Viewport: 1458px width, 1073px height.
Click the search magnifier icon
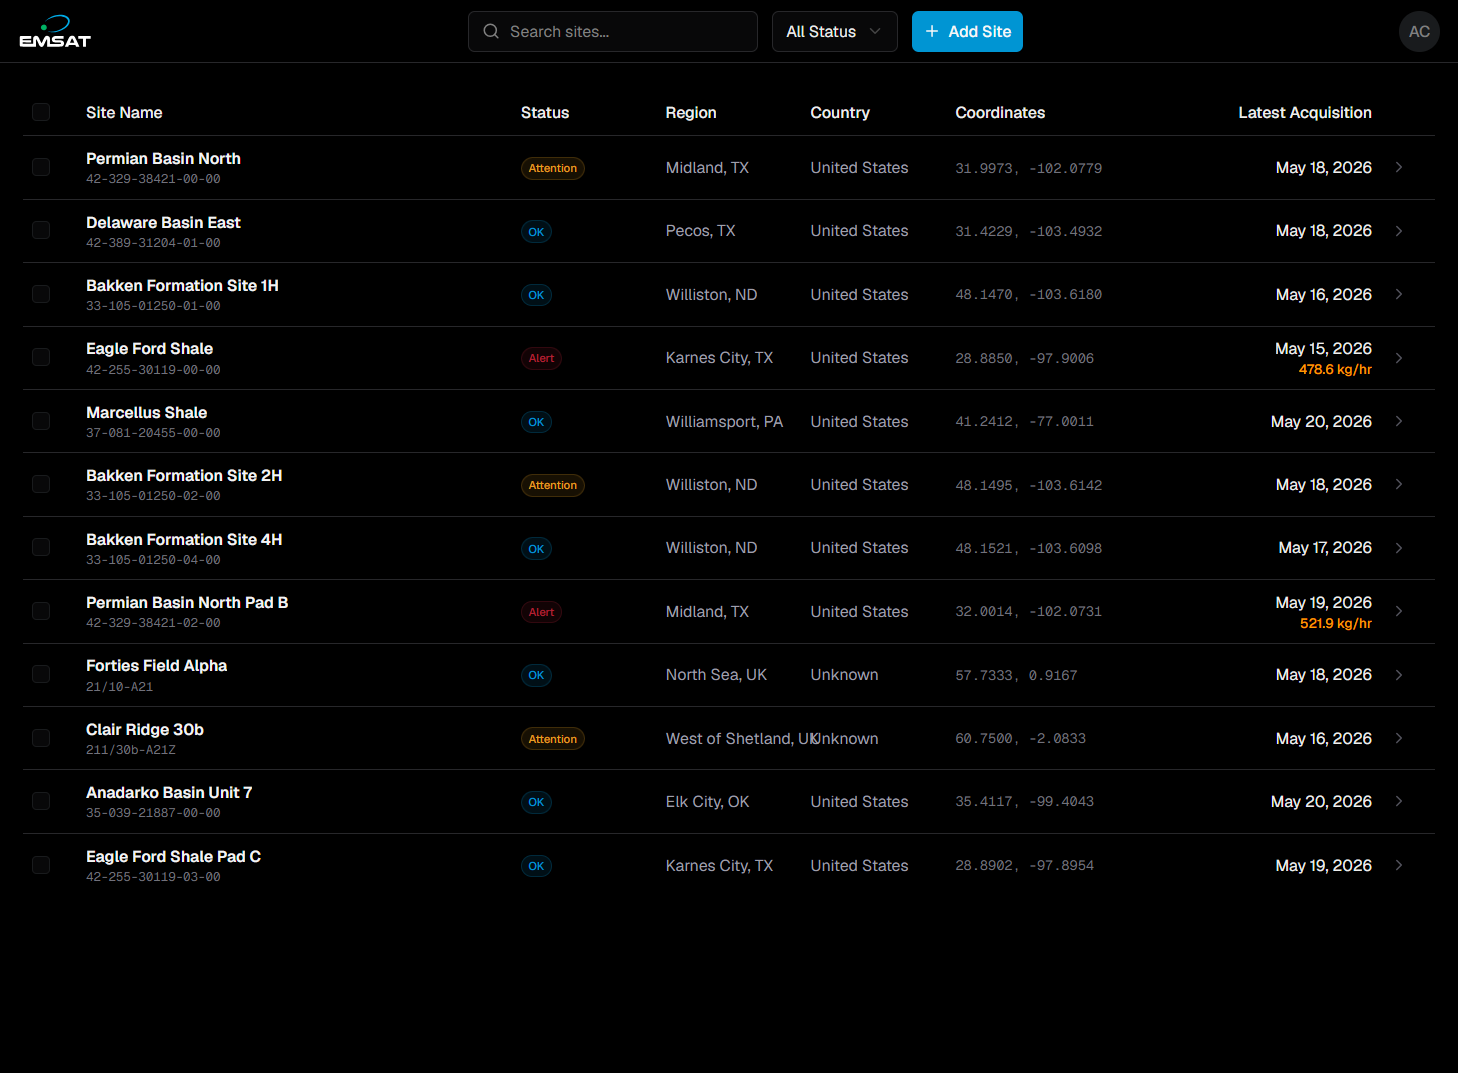click(491, 31)
